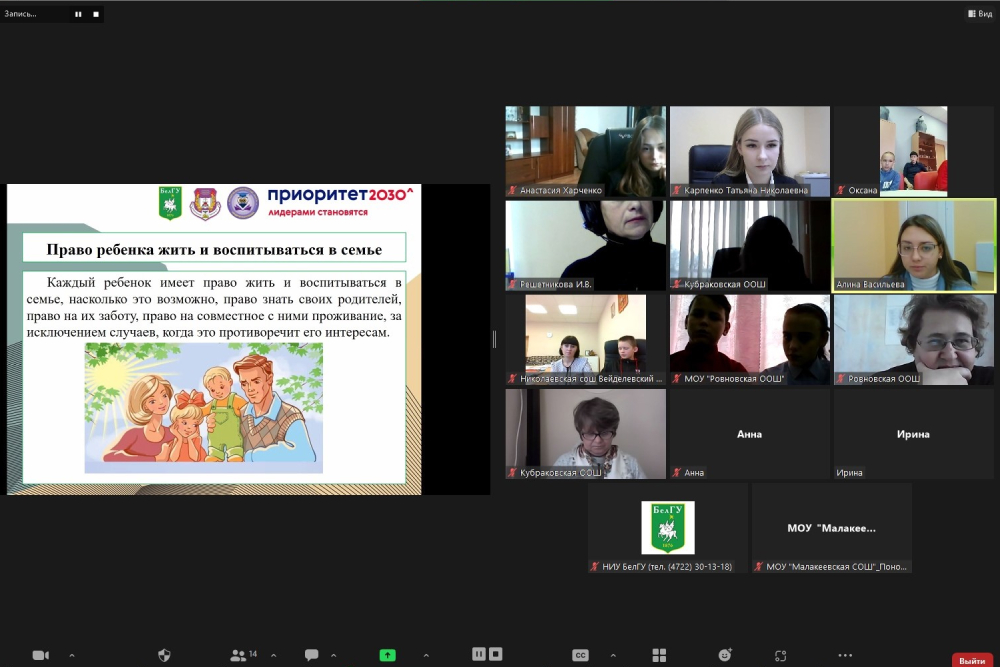The height and width of the screenshot is (667, 1000).
Task: Open the Вид view menu
Action: tap(978, 14)
